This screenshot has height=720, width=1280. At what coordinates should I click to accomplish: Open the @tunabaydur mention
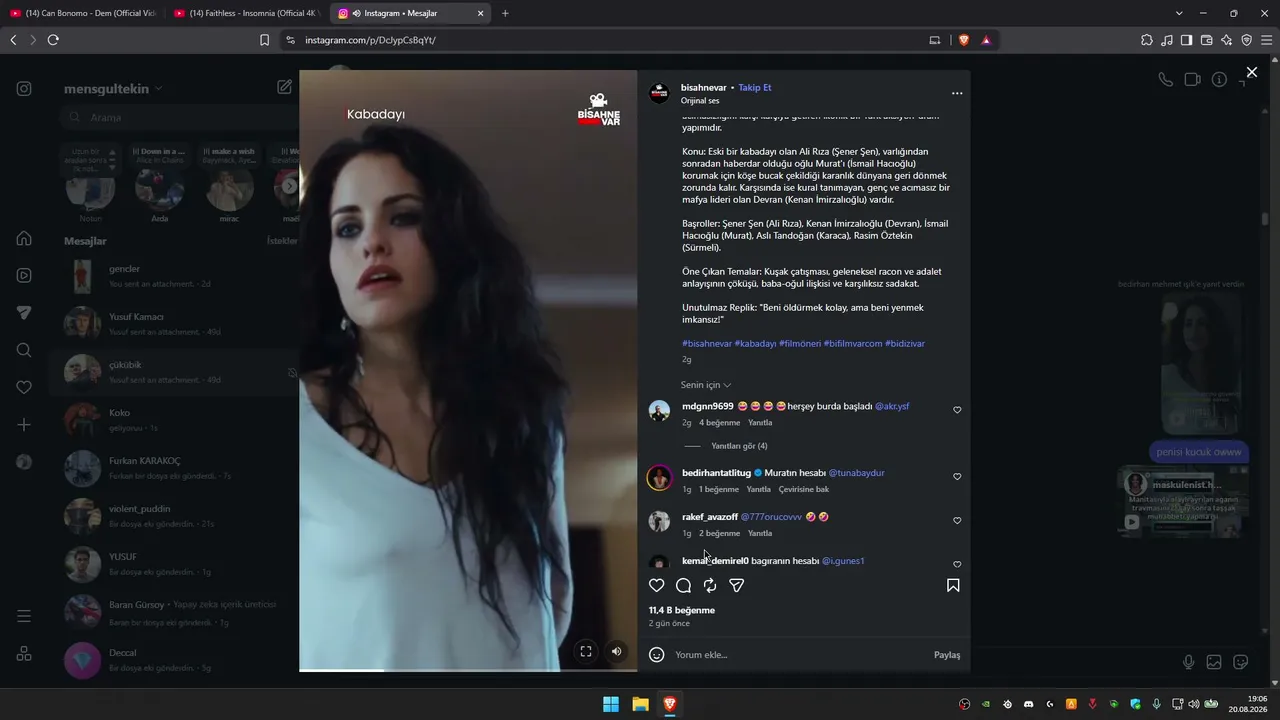coord(857,473)
